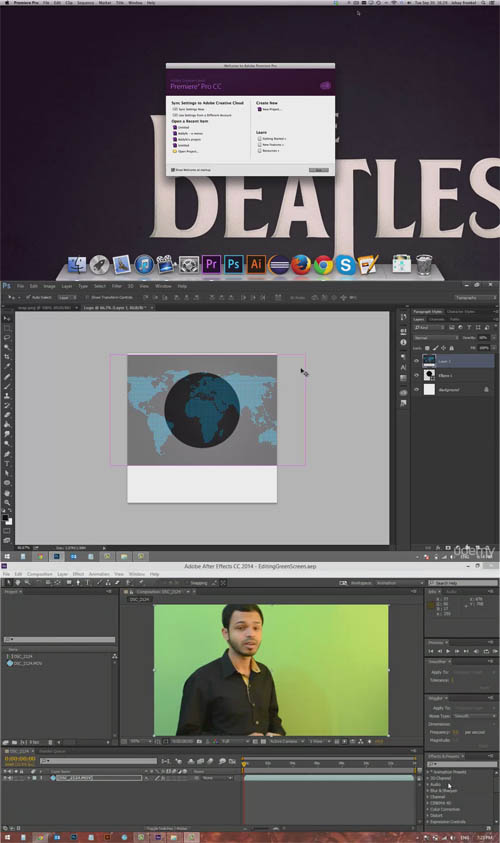Select the Crop tool in Photoshop
500x843 pixels.
coord(7,357)
